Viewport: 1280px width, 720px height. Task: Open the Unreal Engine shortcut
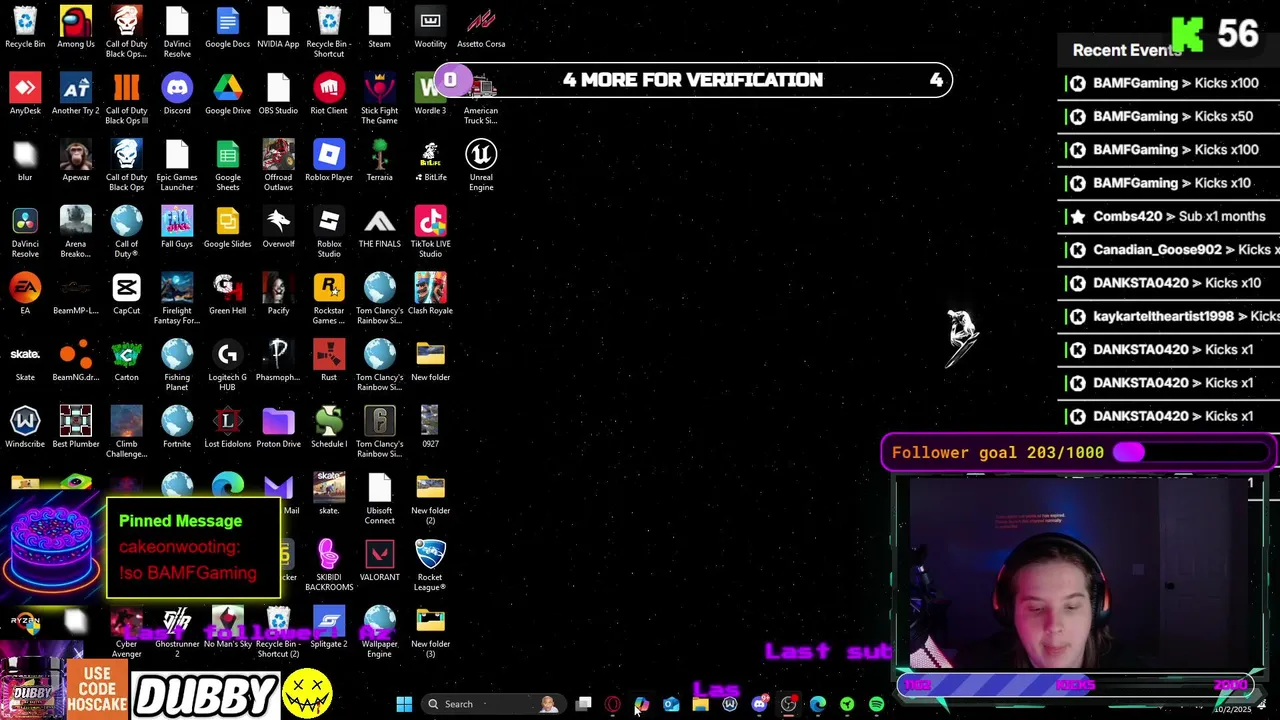point(481,166)
